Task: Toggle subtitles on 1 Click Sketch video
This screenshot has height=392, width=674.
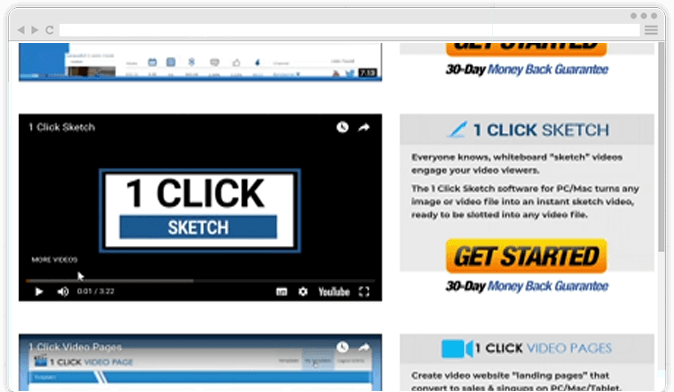Action: [x=282, y=292]
